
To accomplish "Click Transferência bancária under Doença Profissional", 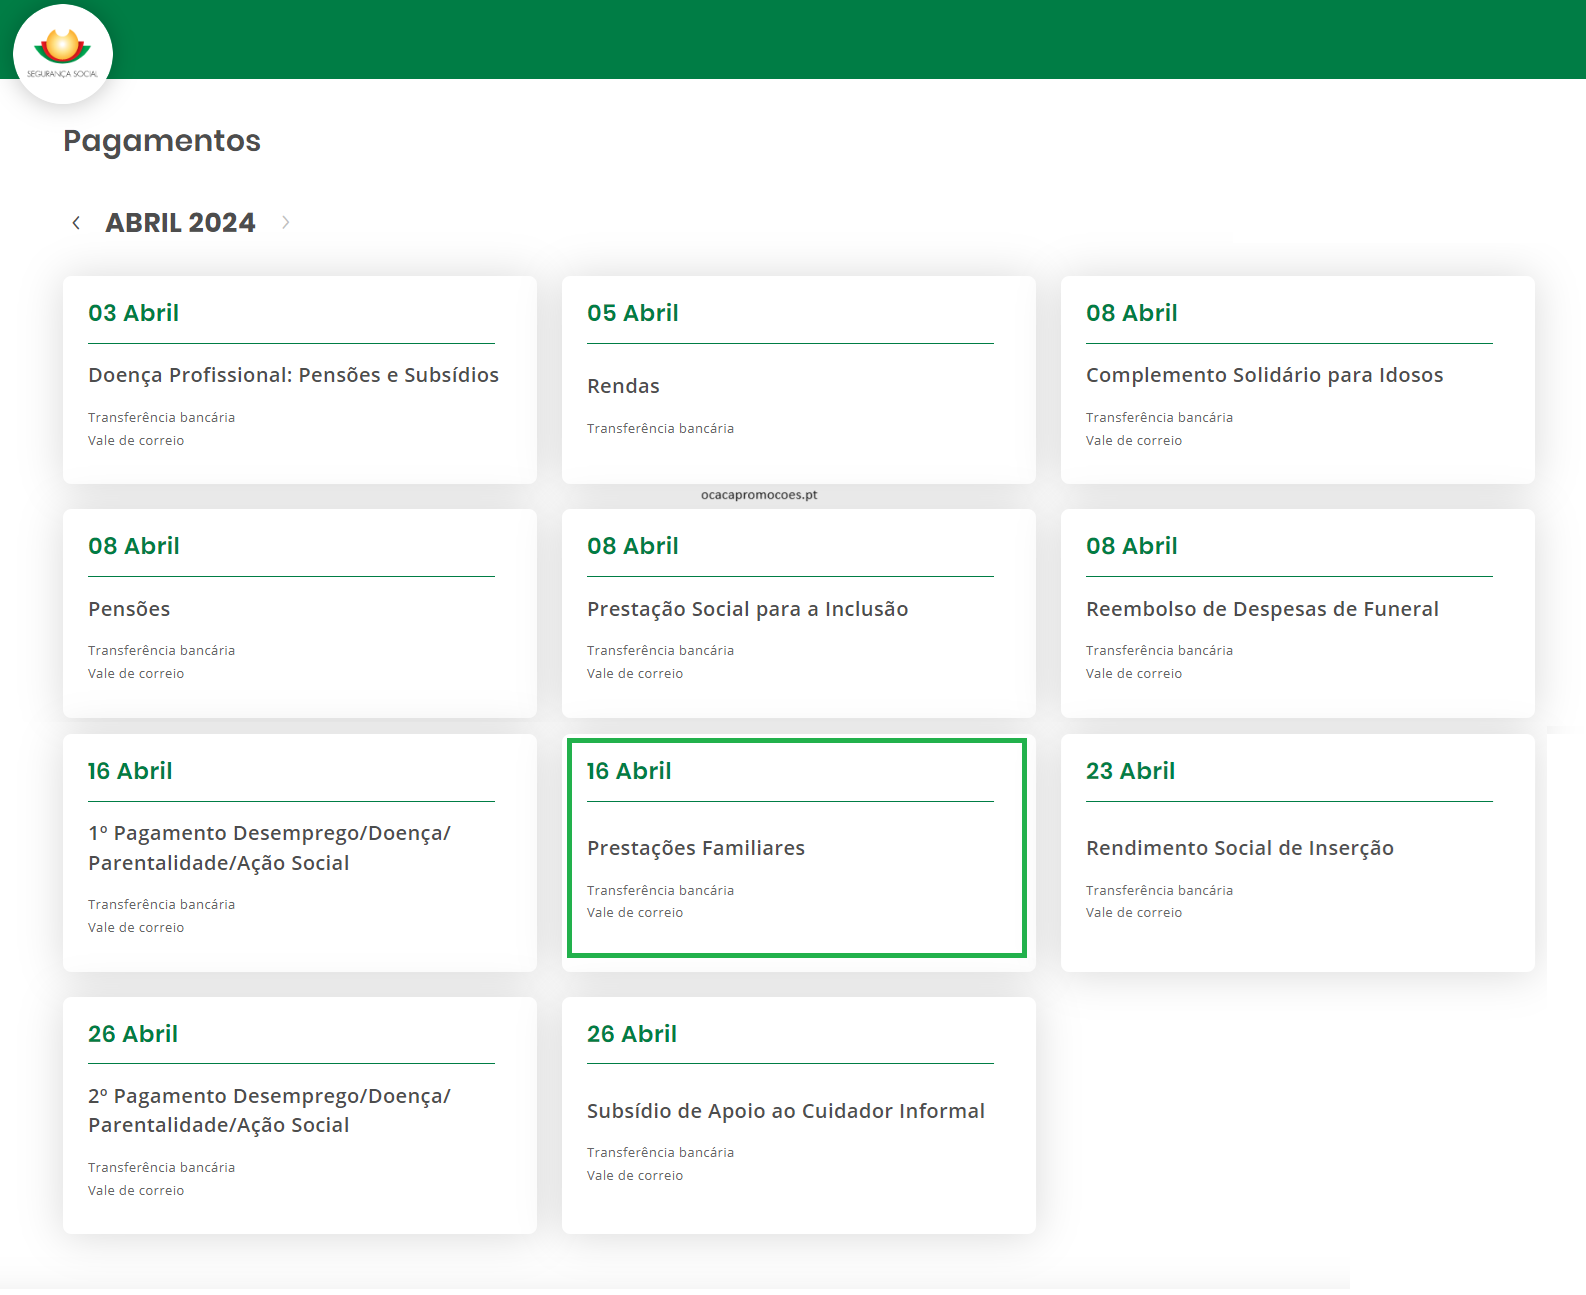I will pos(161,417).
